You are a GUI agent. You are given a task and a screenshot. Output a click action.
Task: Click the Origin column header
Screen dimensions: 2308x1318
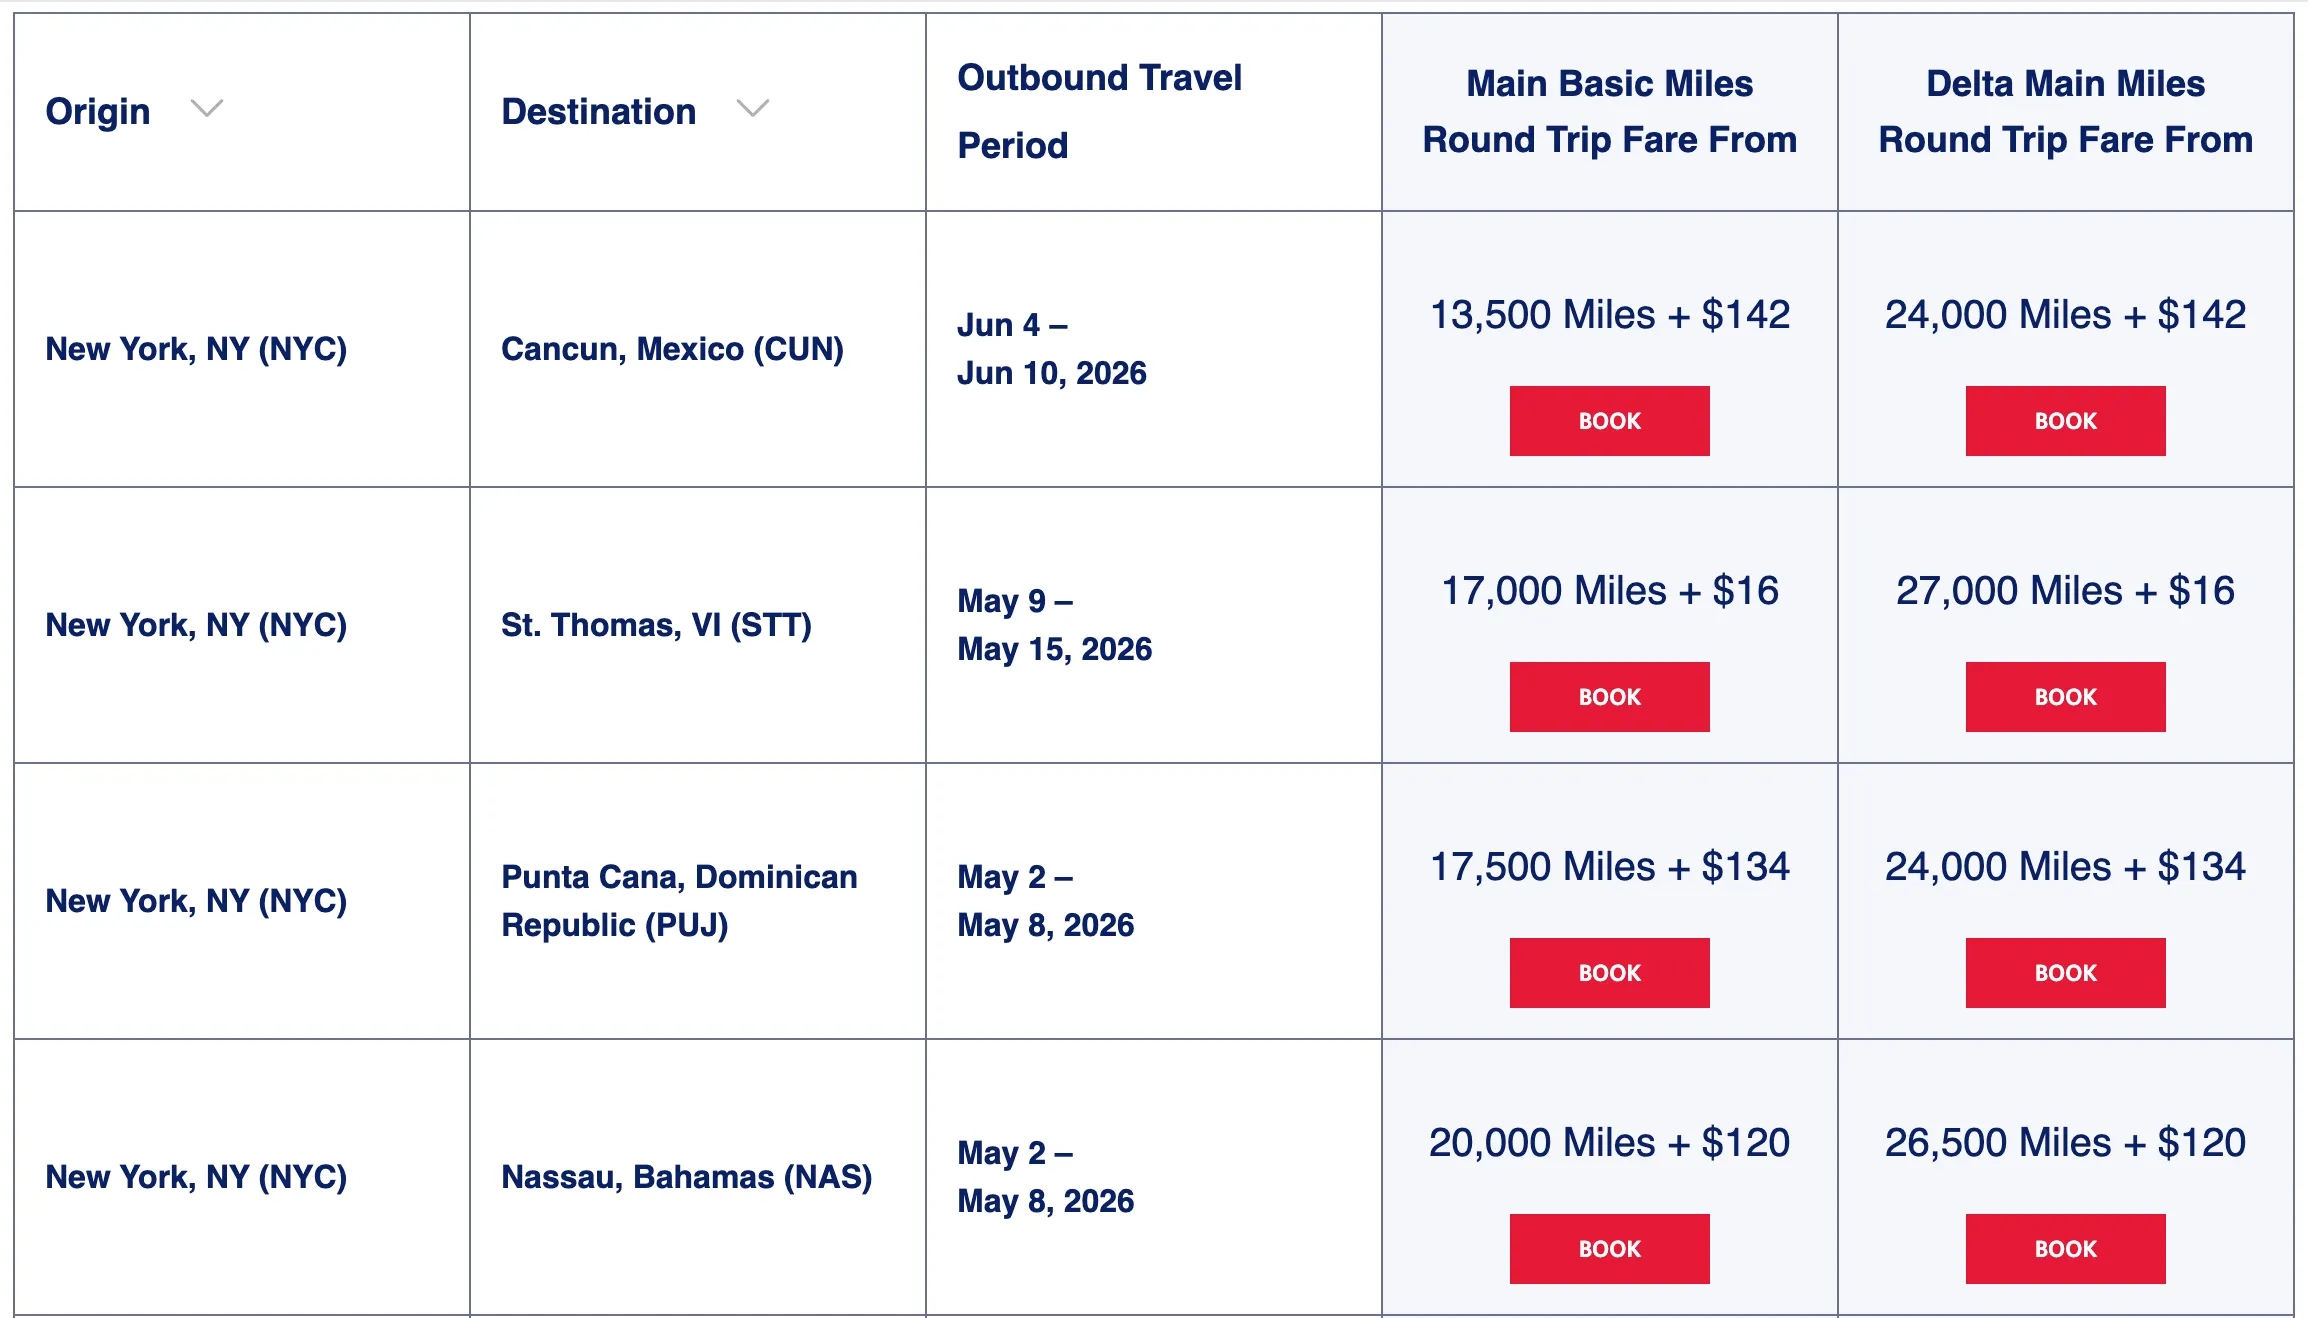(98, 111)
